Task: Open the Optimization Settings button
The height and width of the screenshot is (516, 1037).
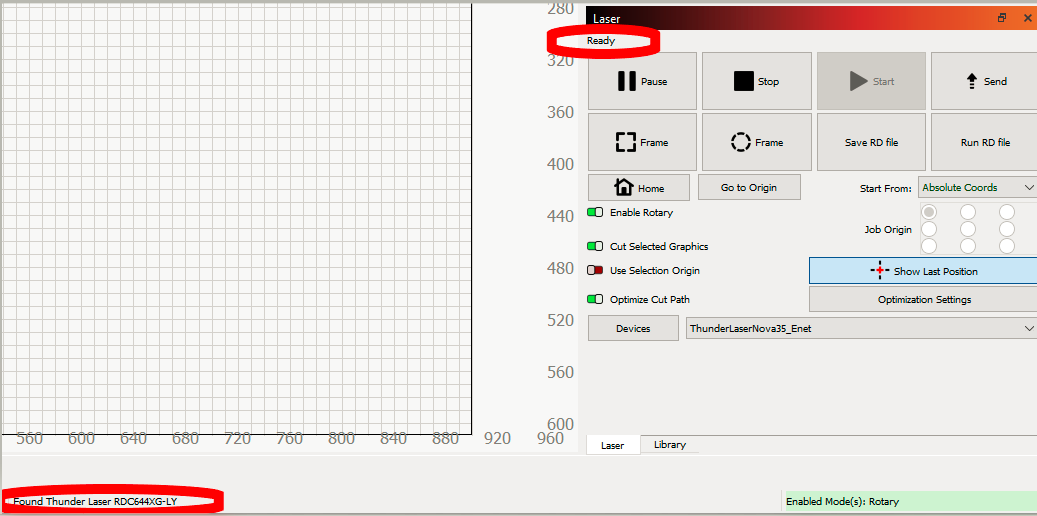Action: 922,300
